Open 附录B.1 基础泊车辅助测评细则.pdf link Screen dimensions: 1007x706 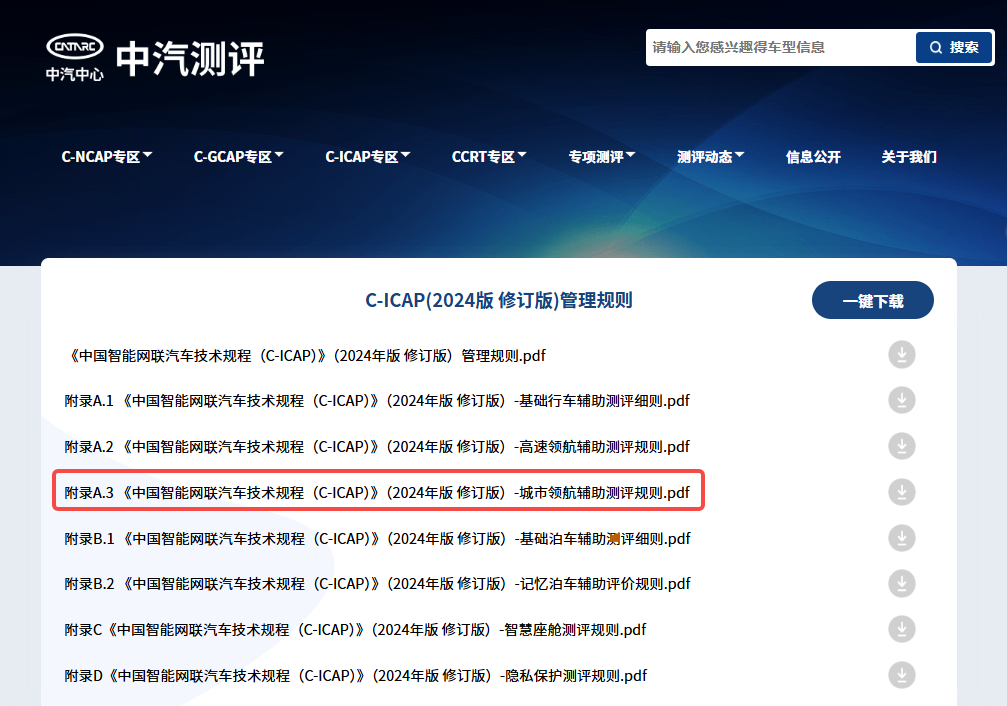click(378, 538)
